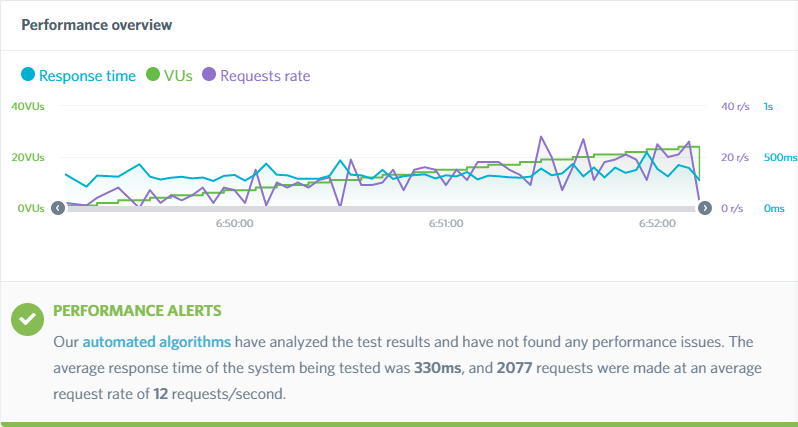The image size is (798, 427).
Task: Click the purple Requests rate legend dot
Action: (209, 75)
